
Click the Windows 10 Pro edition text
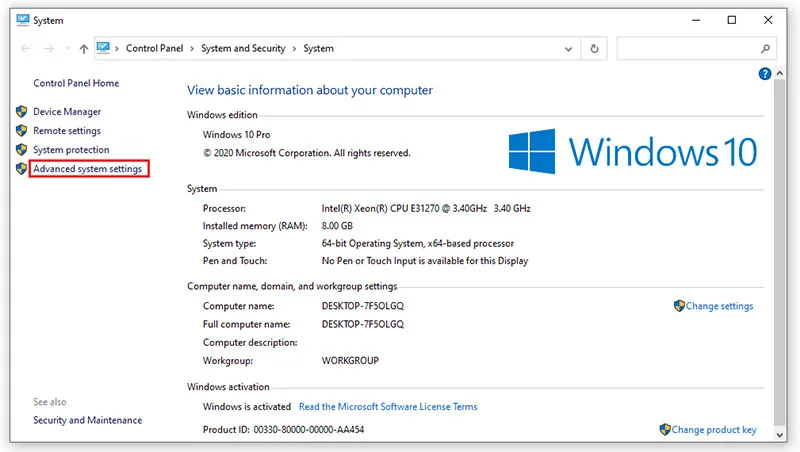pyautogui.click(x=236, y=135)
